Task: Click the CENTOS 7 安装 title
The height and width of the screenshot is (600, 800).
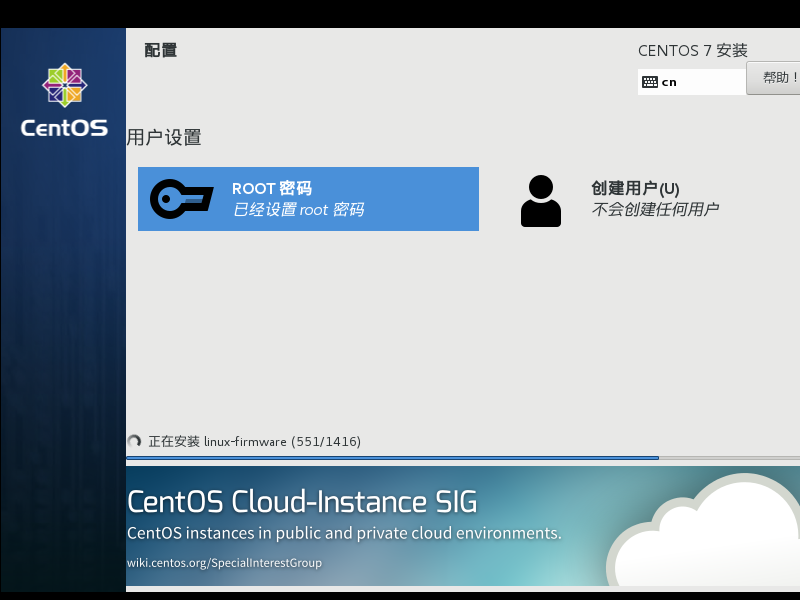Action: point(692,51)
